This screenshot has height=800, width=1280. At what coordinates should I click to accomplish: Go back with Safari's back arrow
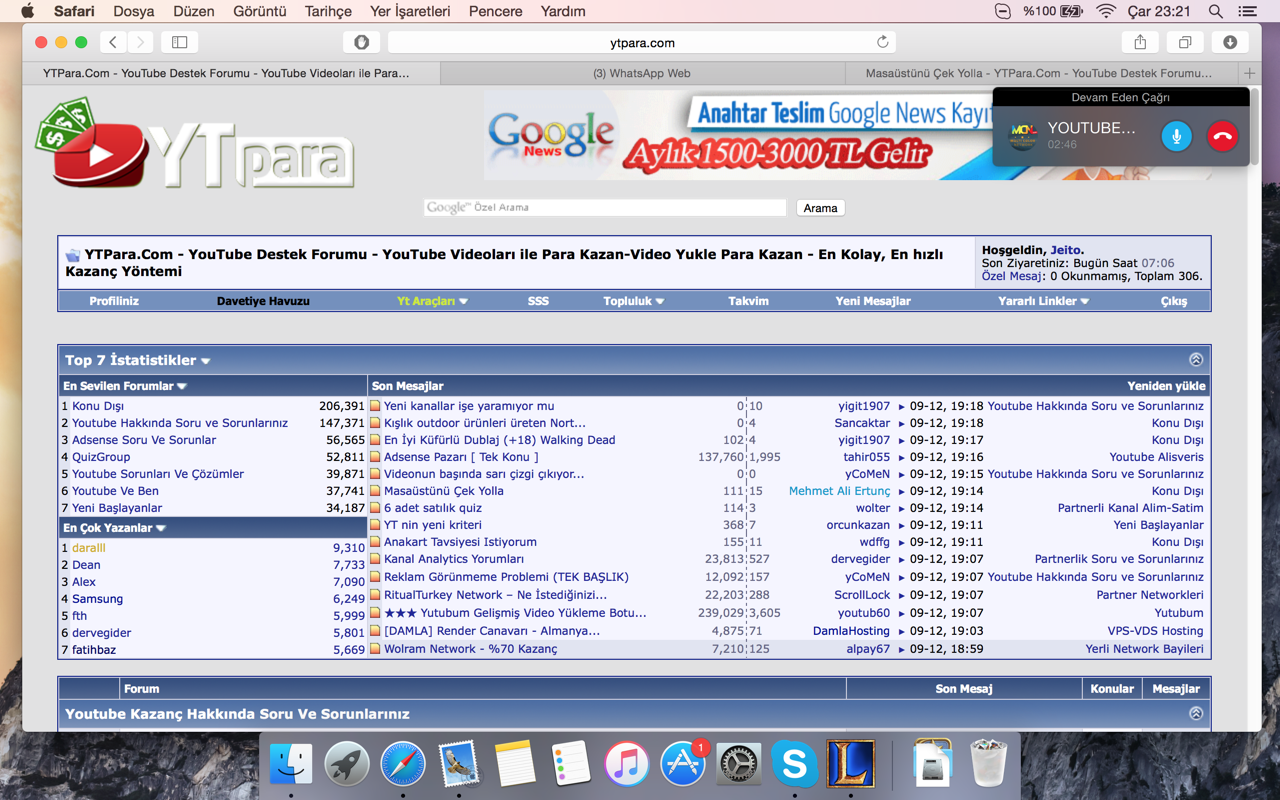(113, 42)
